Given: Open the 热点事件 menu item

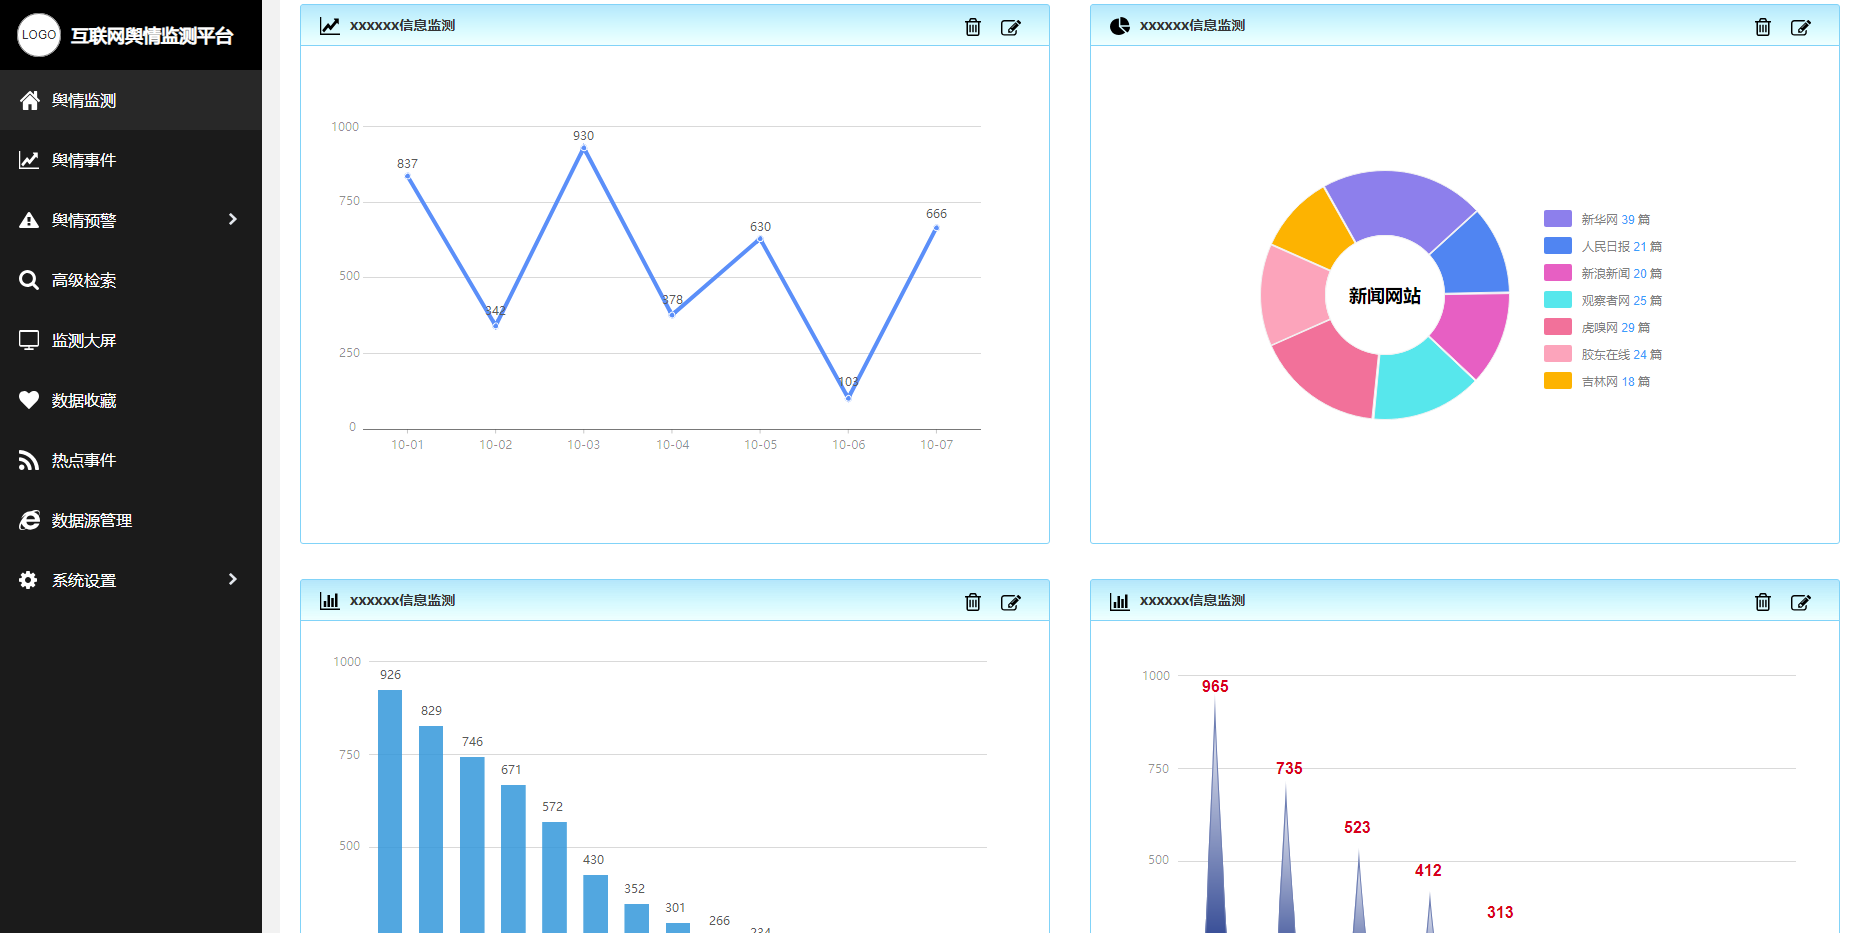Looking at the screenshot, I should [x=131, y=460].
